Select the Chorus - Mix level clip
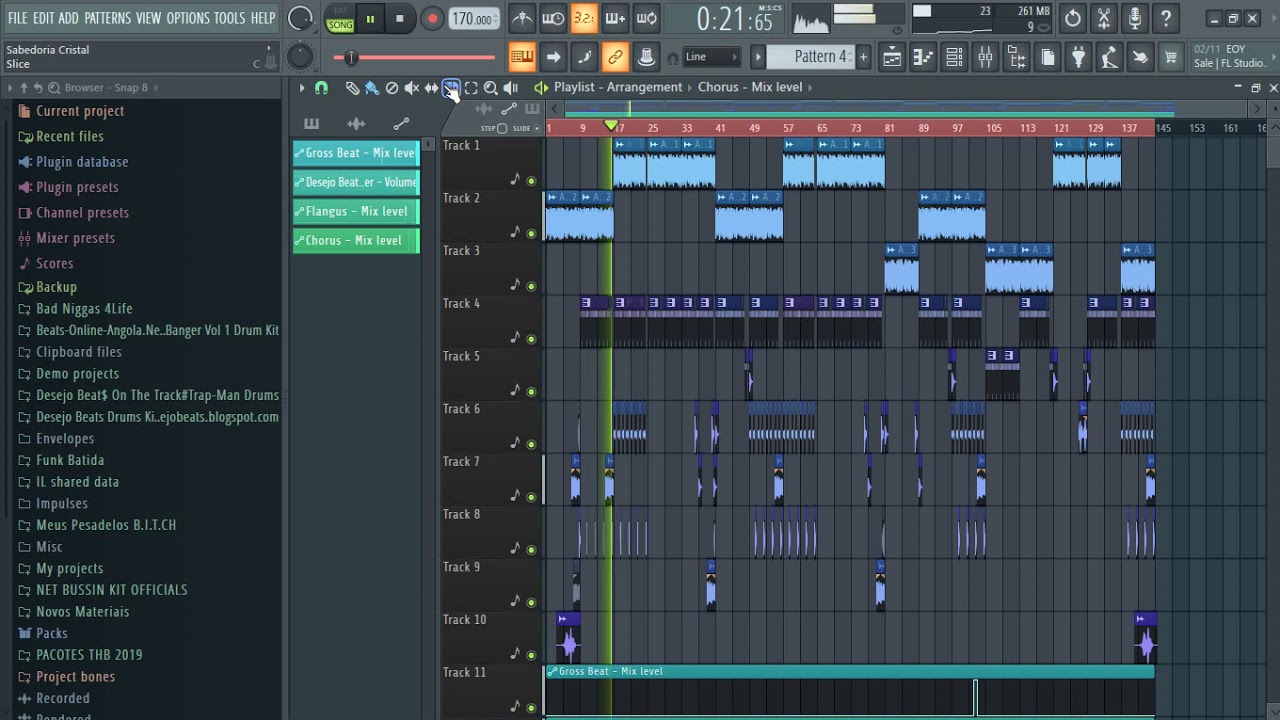 pos(356,240)
